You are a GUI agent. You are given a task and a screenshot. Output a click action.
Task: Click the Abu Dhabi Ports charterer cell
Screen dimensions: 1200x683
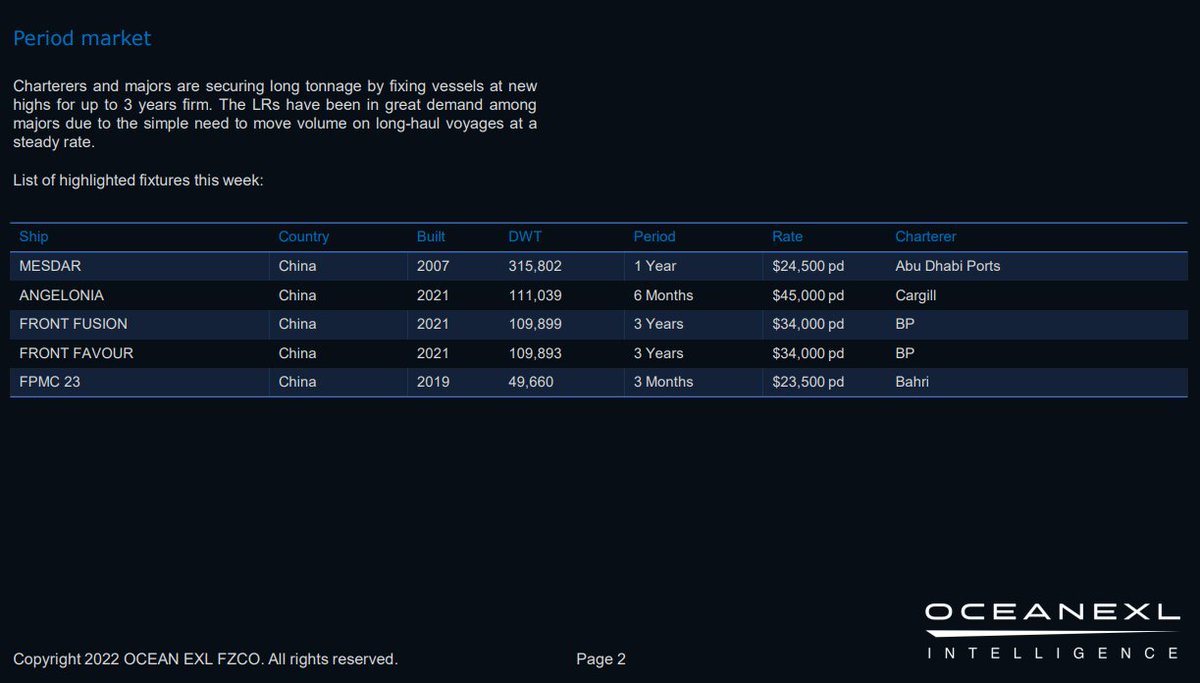pyautogui.click(x=948, y=266)
